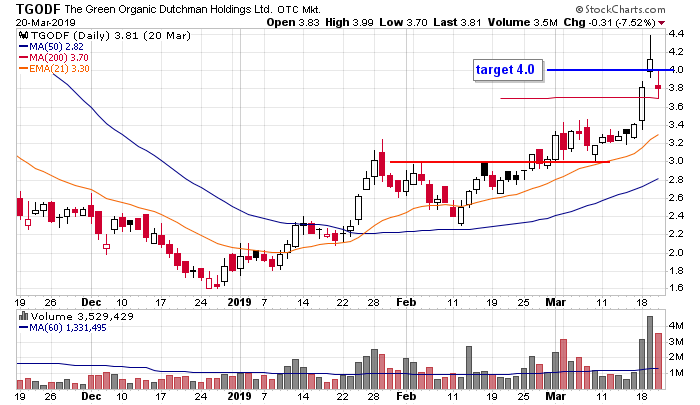The width and height of the screenshot is (700, 405).
Task: Click the Open 3.83 value
Action: 293,22
